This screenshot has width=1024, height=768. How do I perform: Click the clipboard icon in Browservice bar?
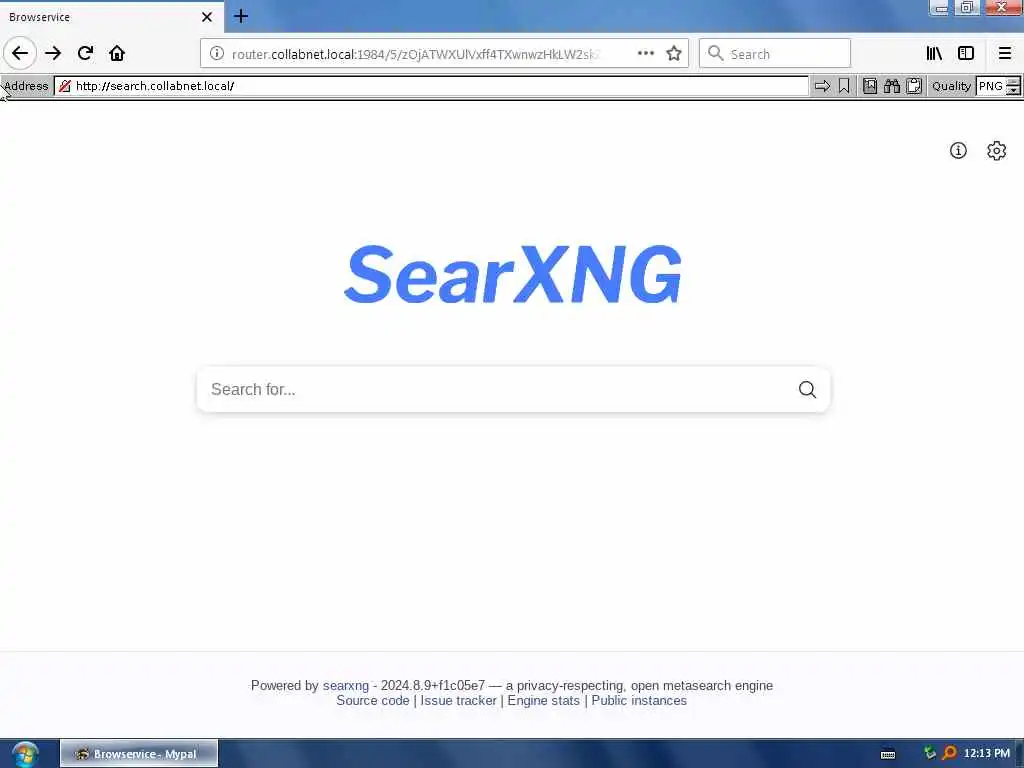(914, 86)
